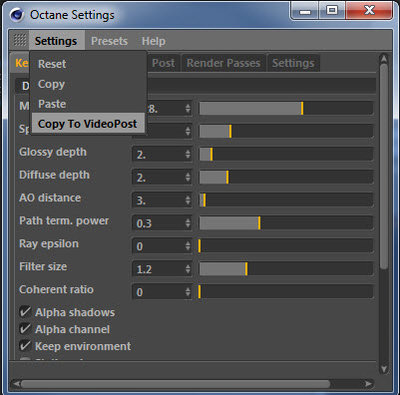The width and height of the screenshot is (400, 395).
Task: Maximize the Octane Settings window
Action: (332, 10)
